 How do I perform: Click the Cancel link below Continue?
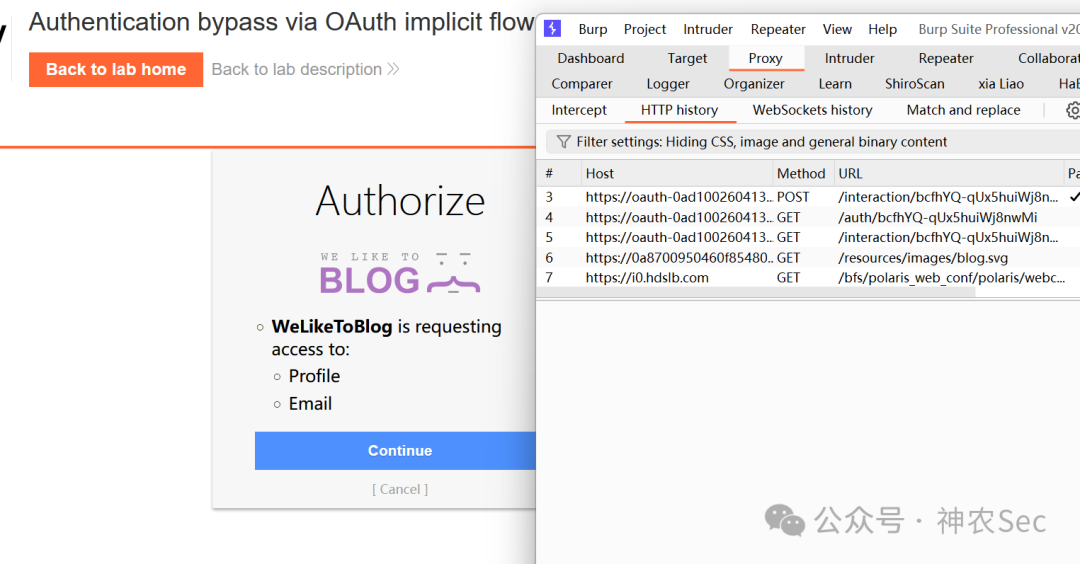point(399,489)
